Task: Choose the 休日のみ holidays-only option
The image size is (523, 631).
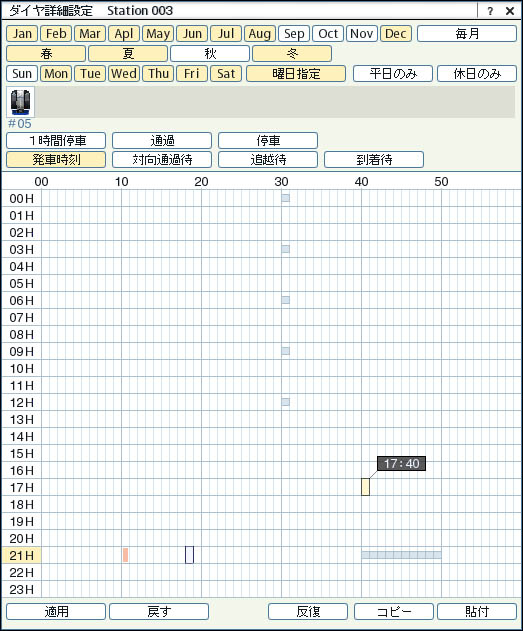Action: coord(477,74)
